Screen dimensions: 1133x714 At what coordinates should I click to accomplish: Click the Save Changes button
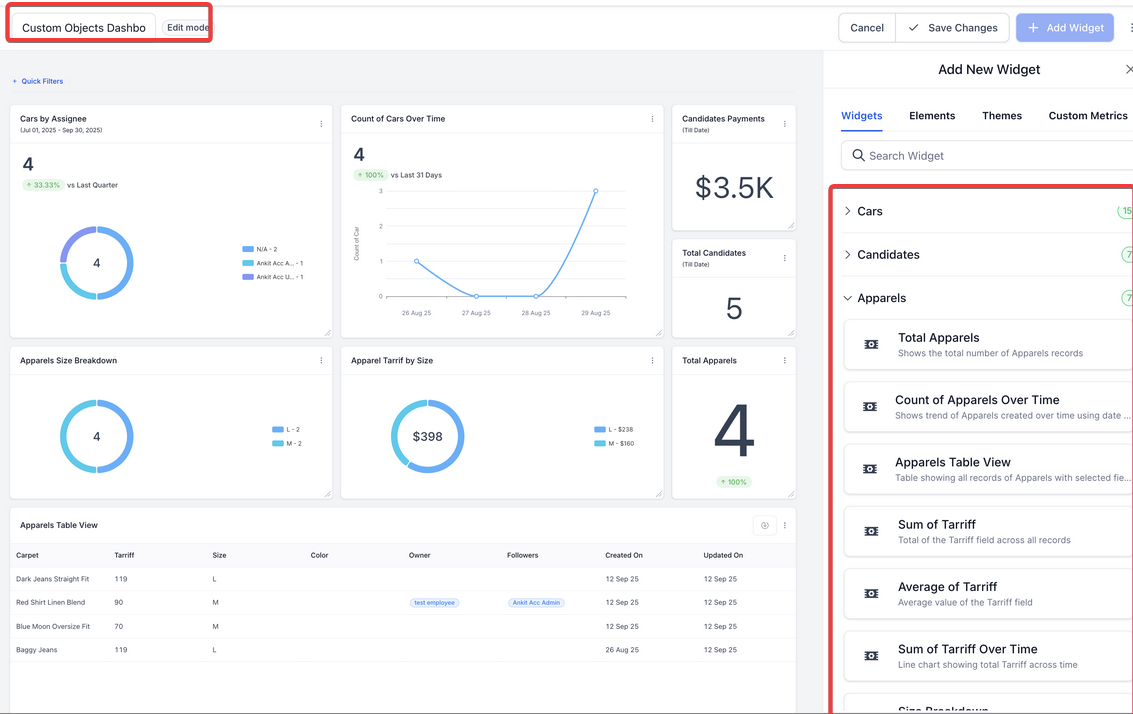951,27
